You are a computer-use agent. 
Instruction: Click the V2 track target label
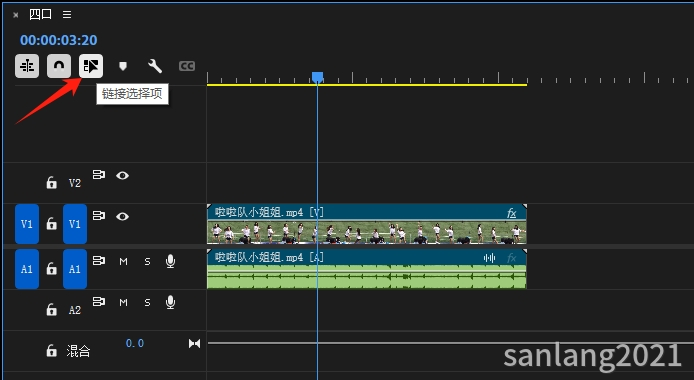tap(75, 183)
